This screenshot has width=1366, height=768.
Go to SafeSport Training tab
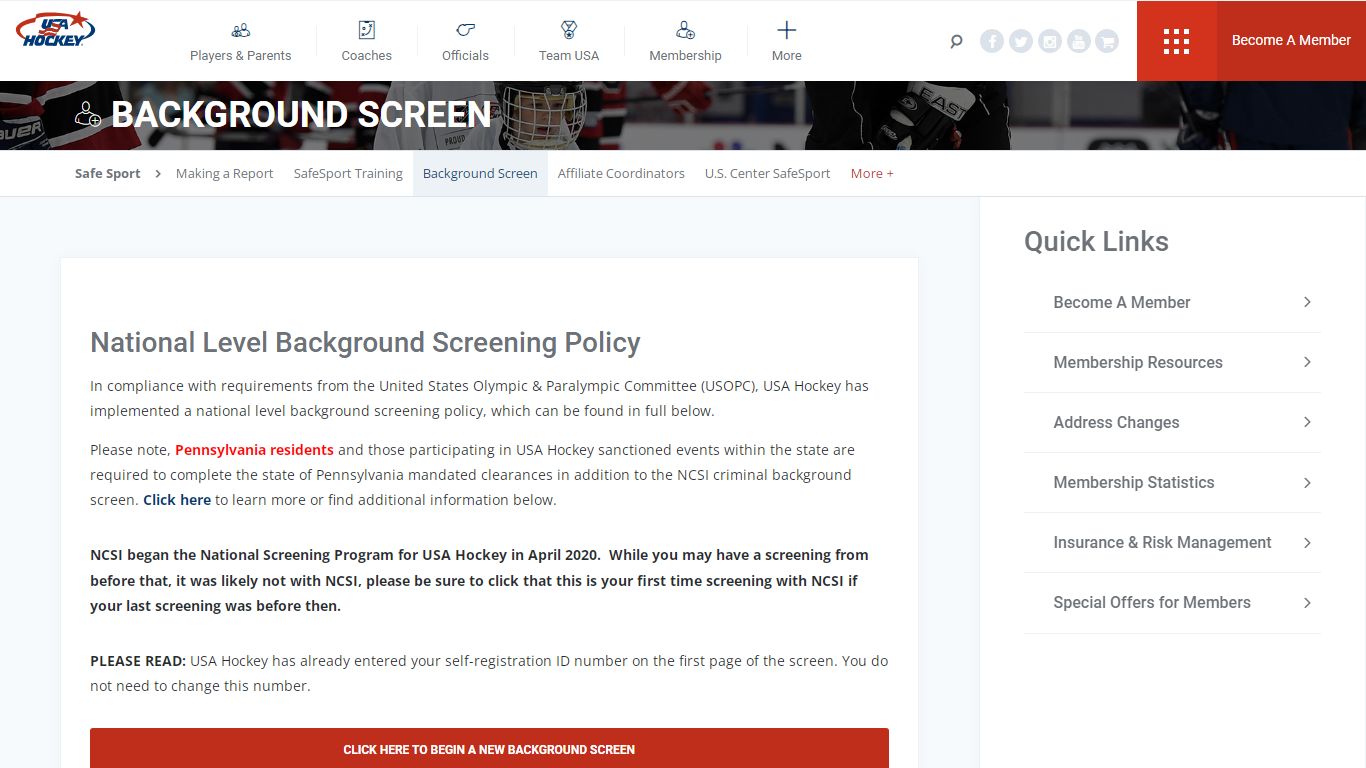348,174
